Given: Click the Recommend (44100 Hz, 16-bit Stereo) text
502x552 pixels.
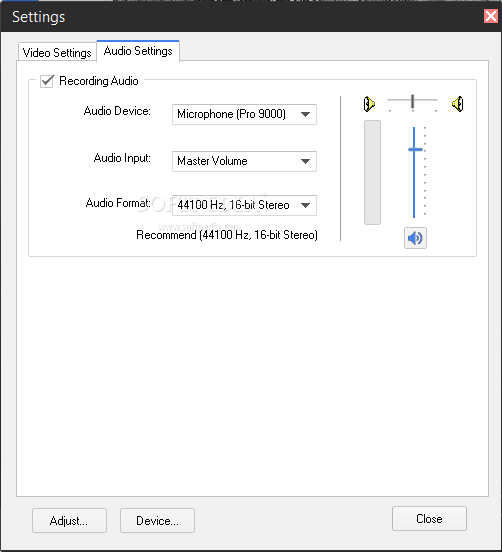Looking at the screenshot, I should (x=227, y=235).
